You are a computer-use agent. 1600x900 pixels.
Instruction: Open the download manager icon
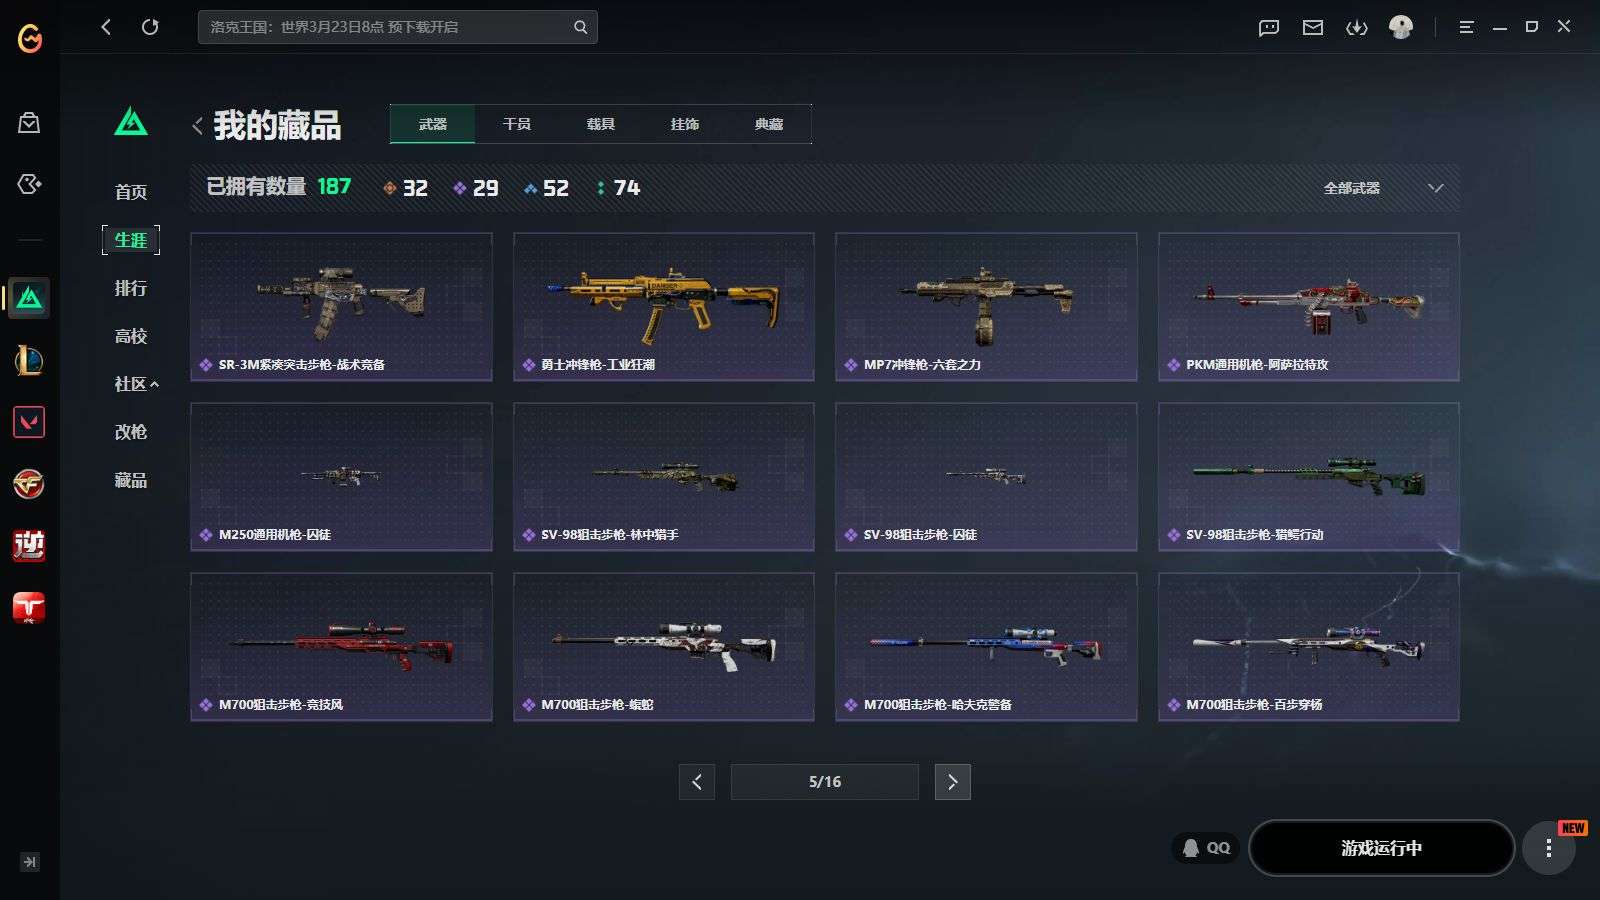1357,27
